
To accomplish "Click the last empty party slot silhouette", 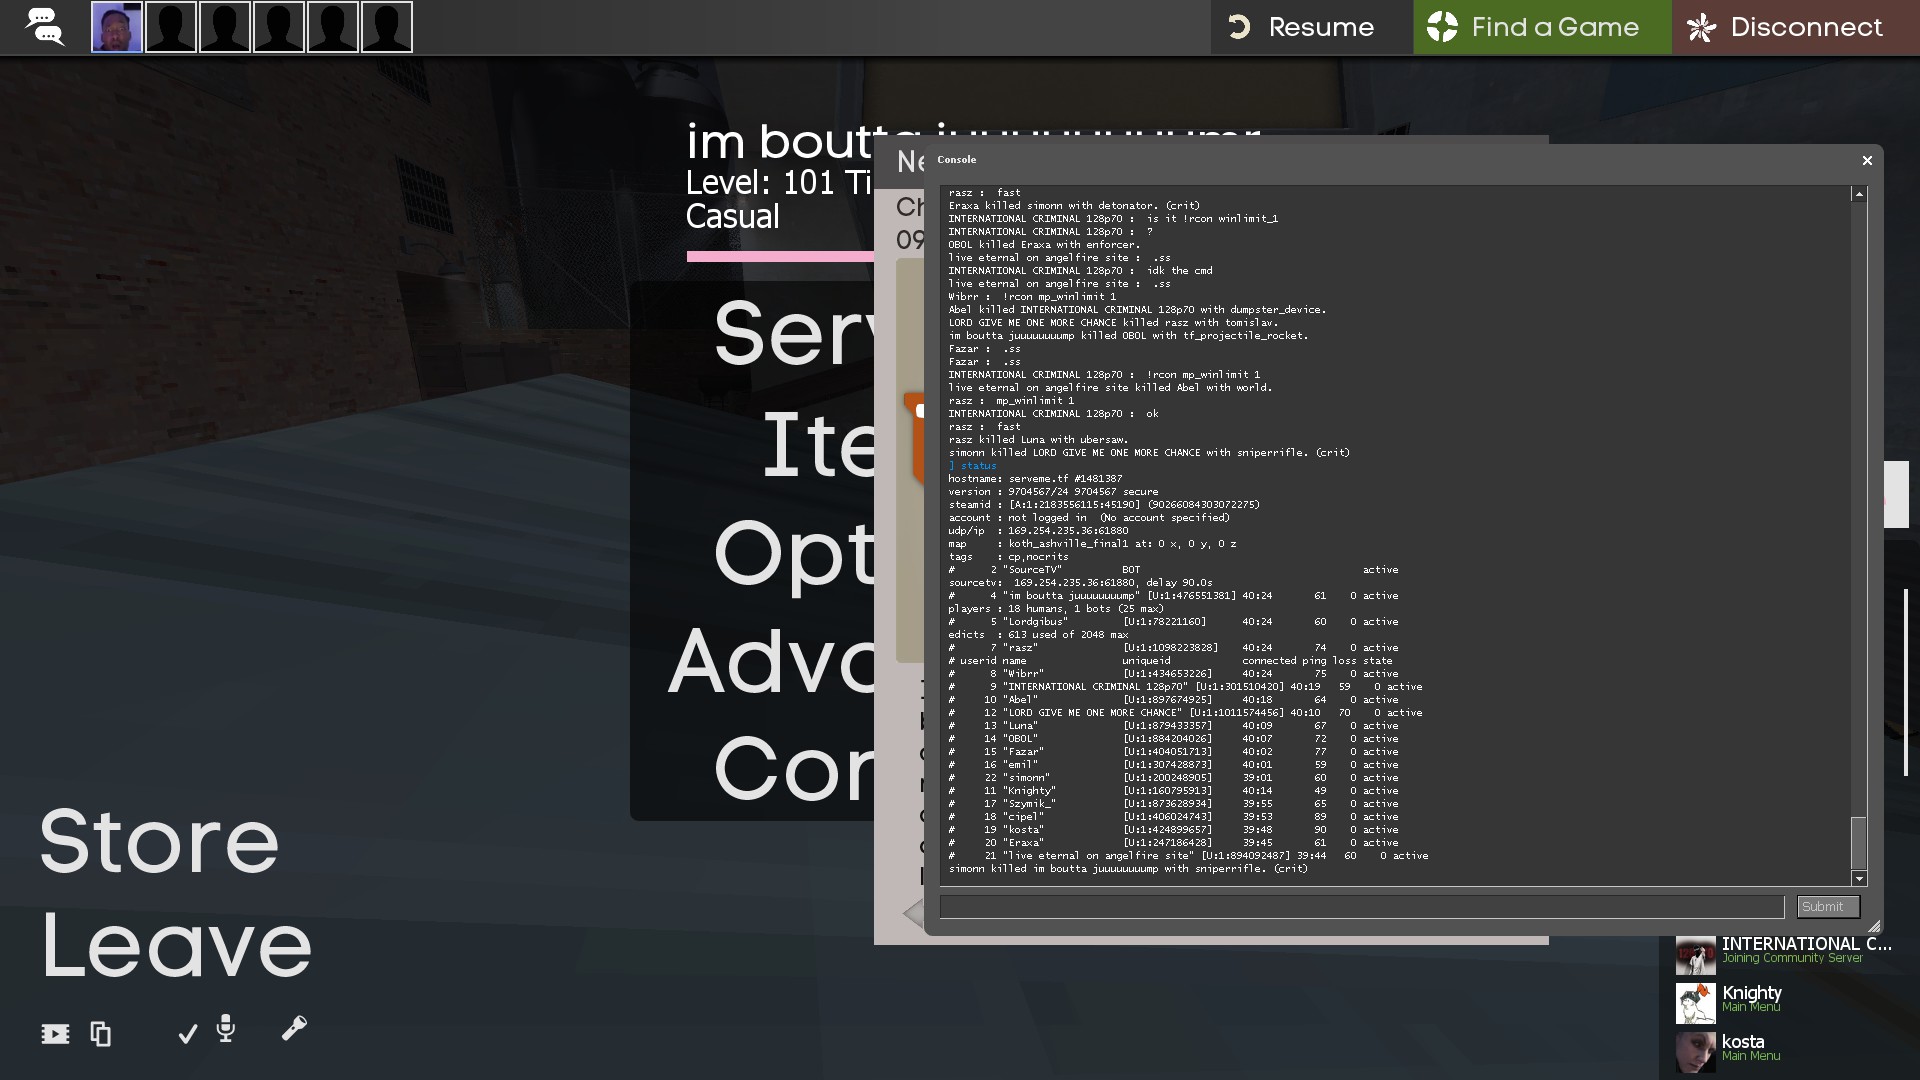I will pos(386,27).
